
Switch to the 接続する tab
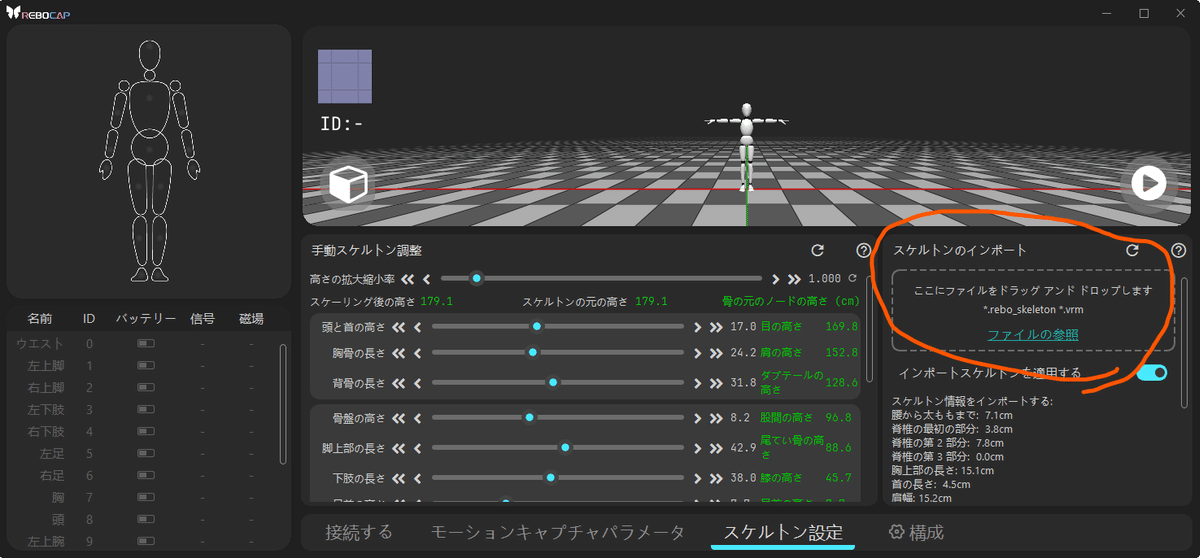359,532
